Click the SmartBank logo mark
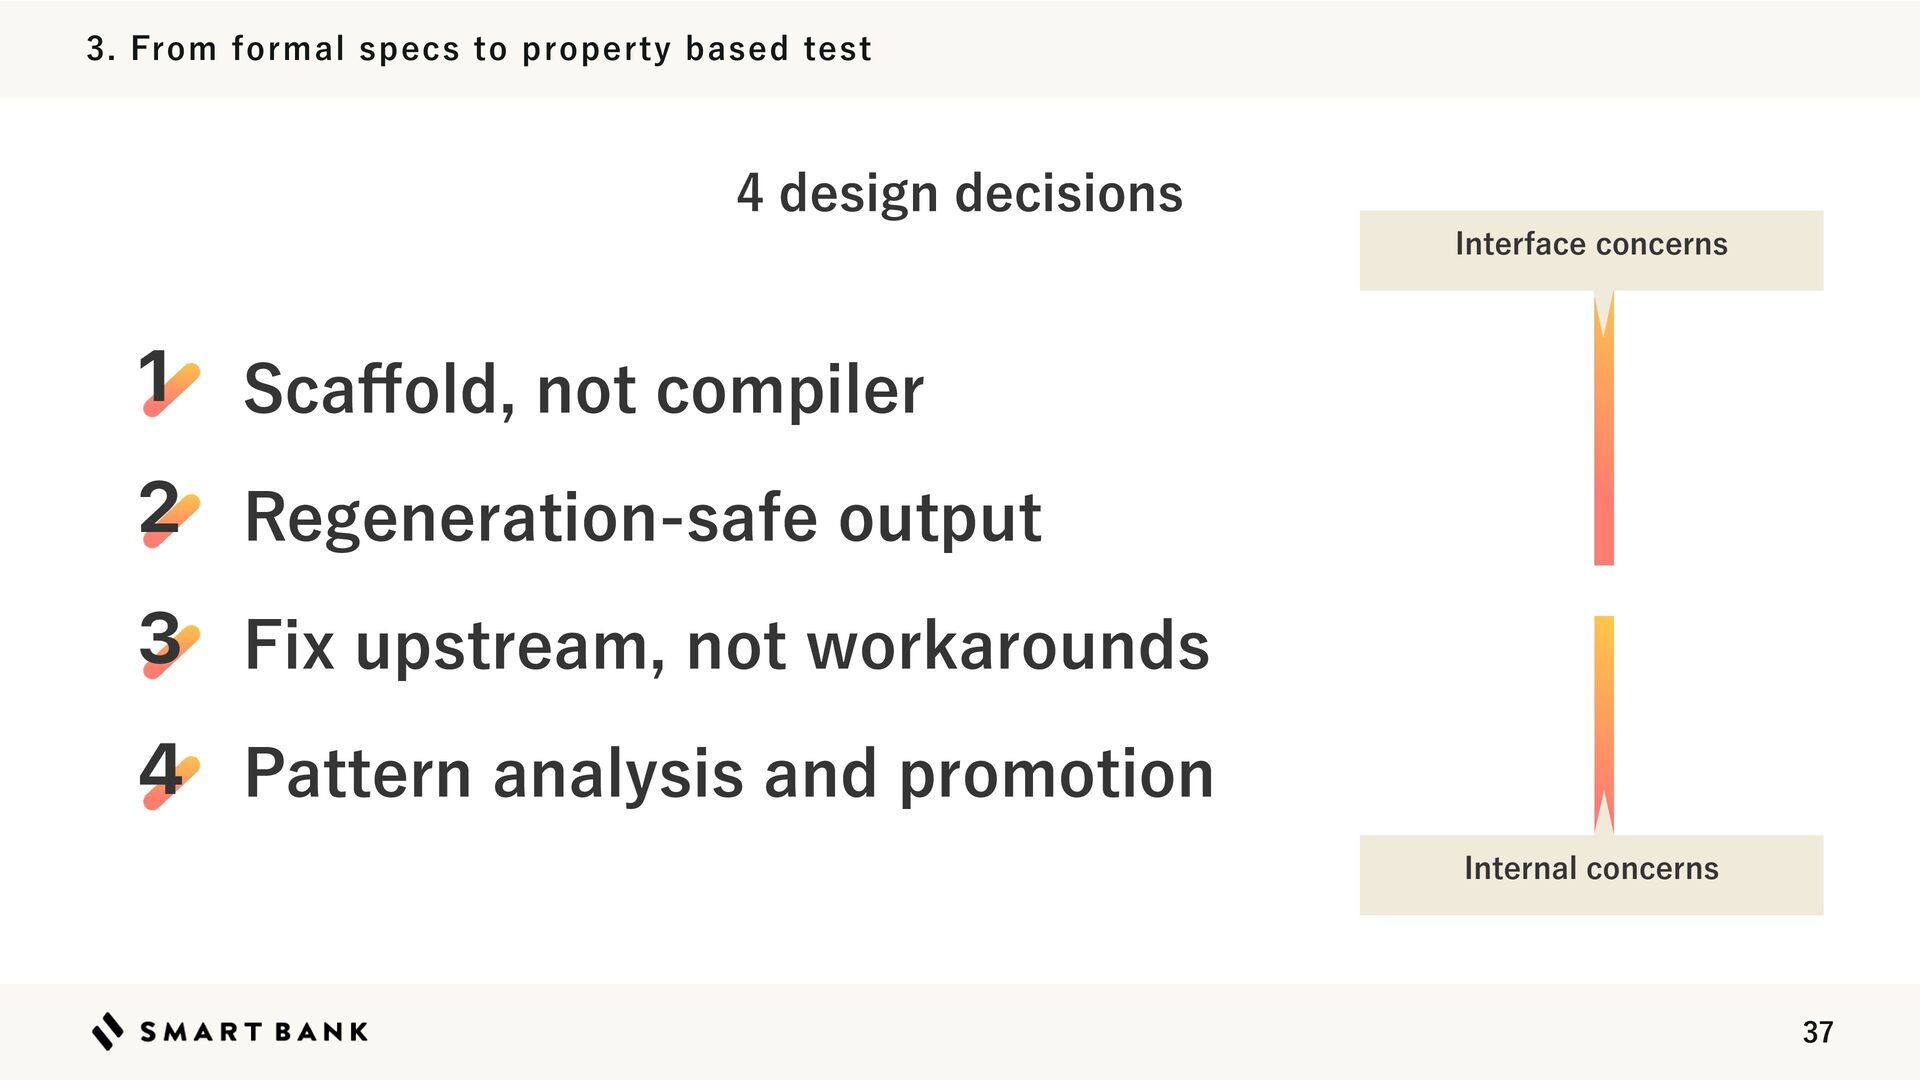 (108, 1031)
